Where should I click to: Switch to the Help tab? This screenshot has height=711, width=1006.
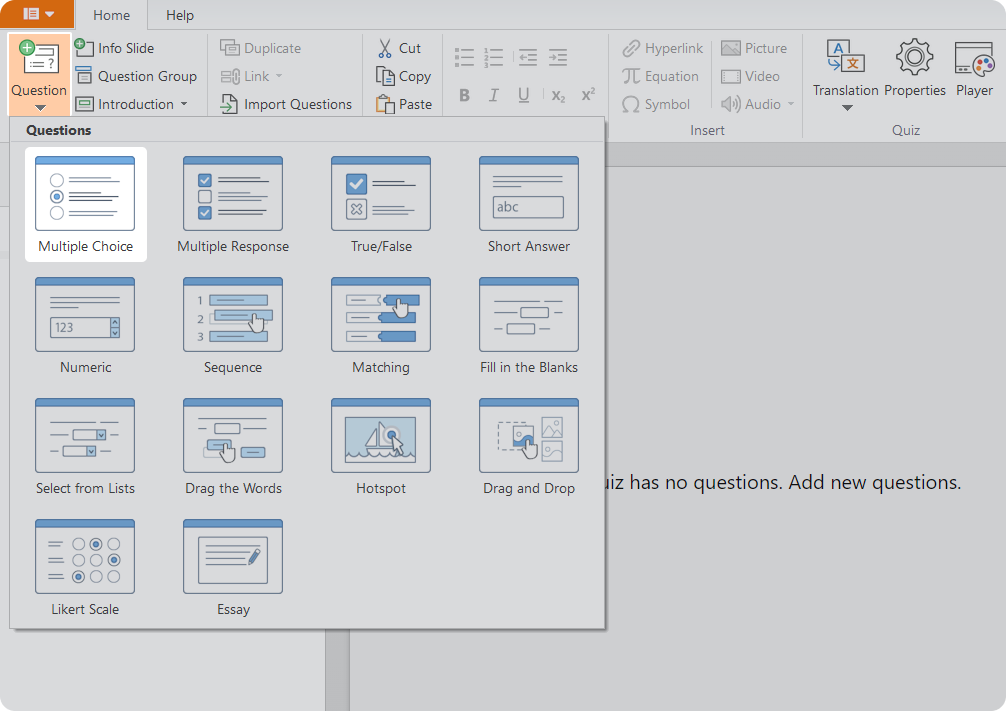(x=180, y=15)
